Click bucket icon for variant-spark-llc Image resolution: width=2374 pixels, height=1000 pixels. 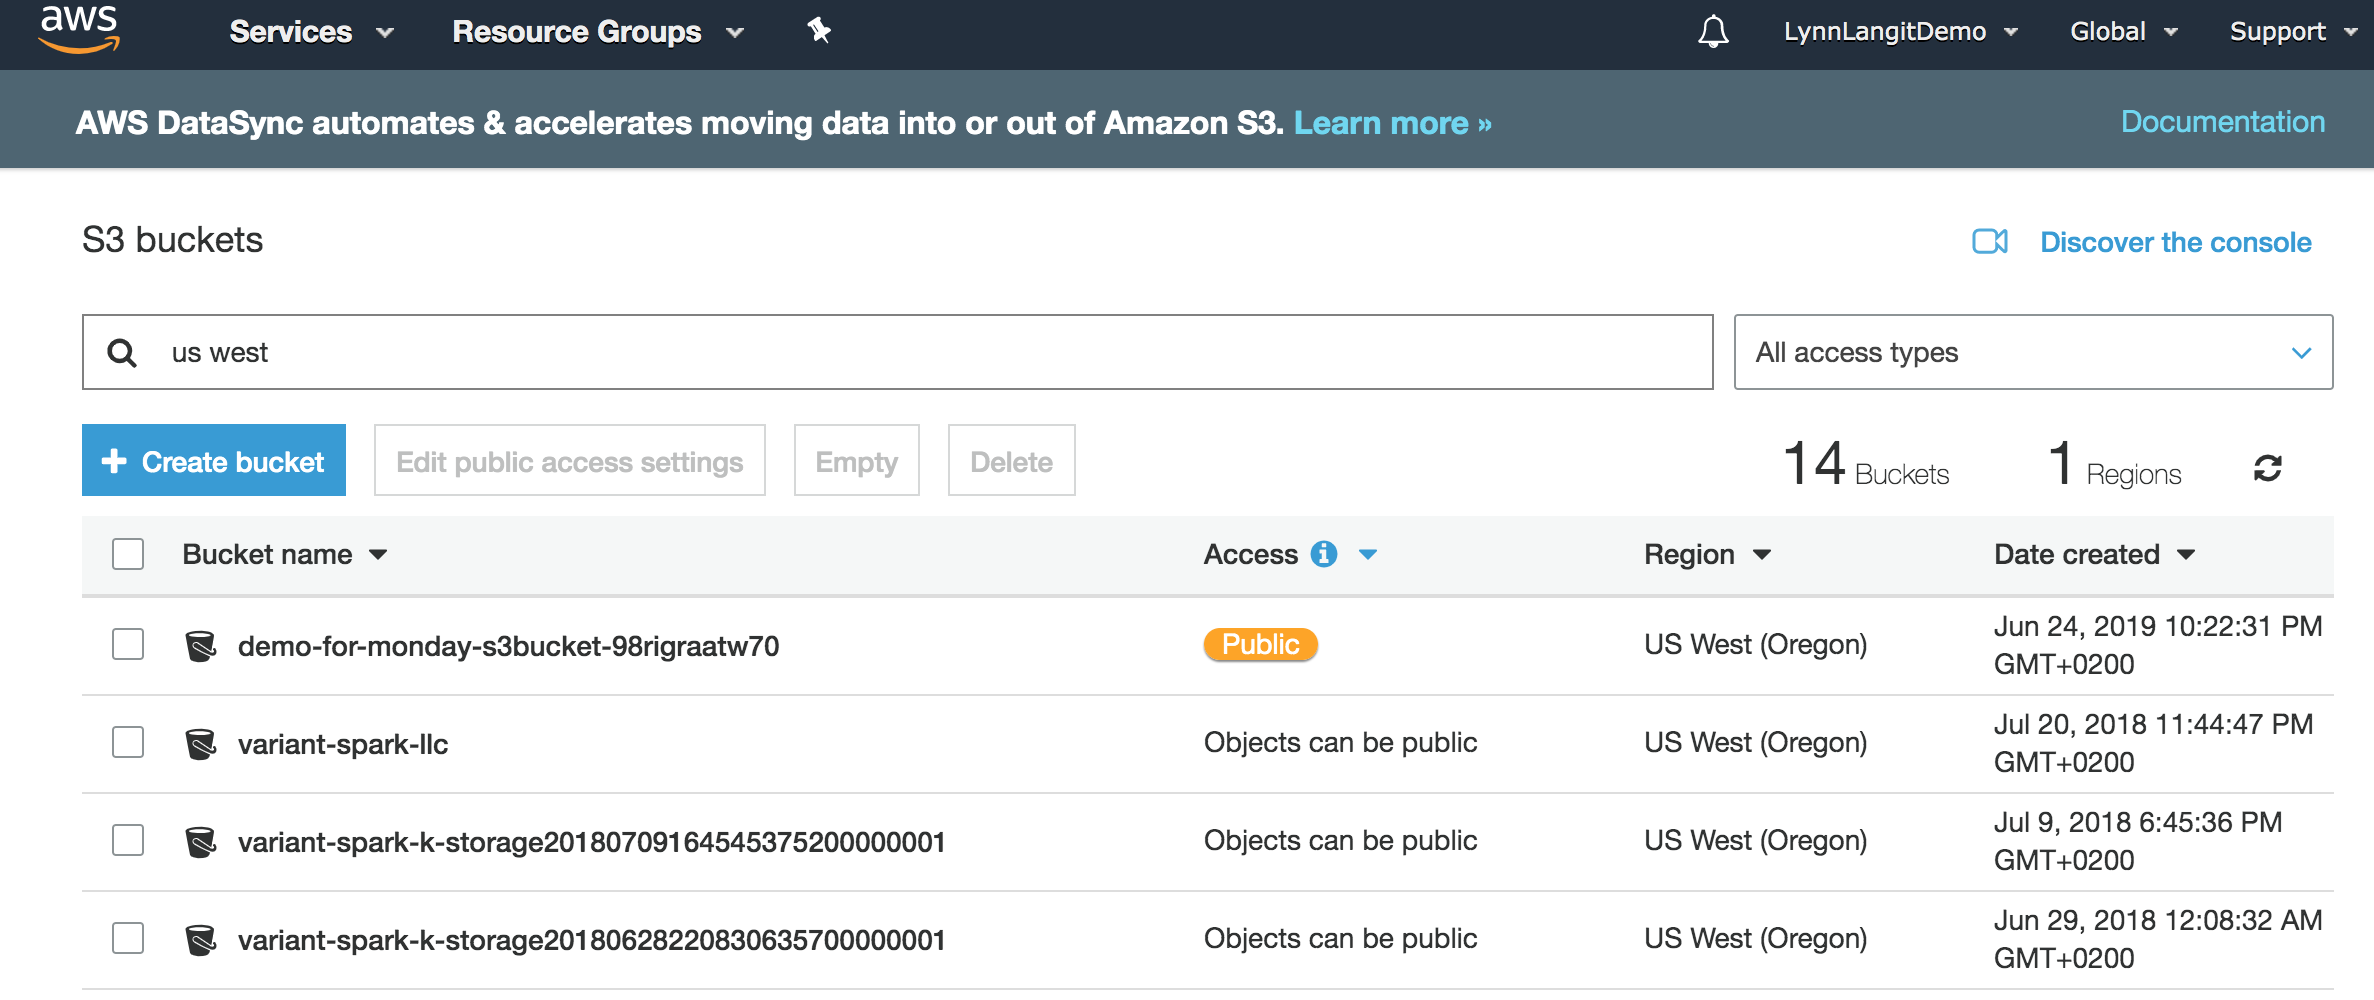click(x=201, y=744)
